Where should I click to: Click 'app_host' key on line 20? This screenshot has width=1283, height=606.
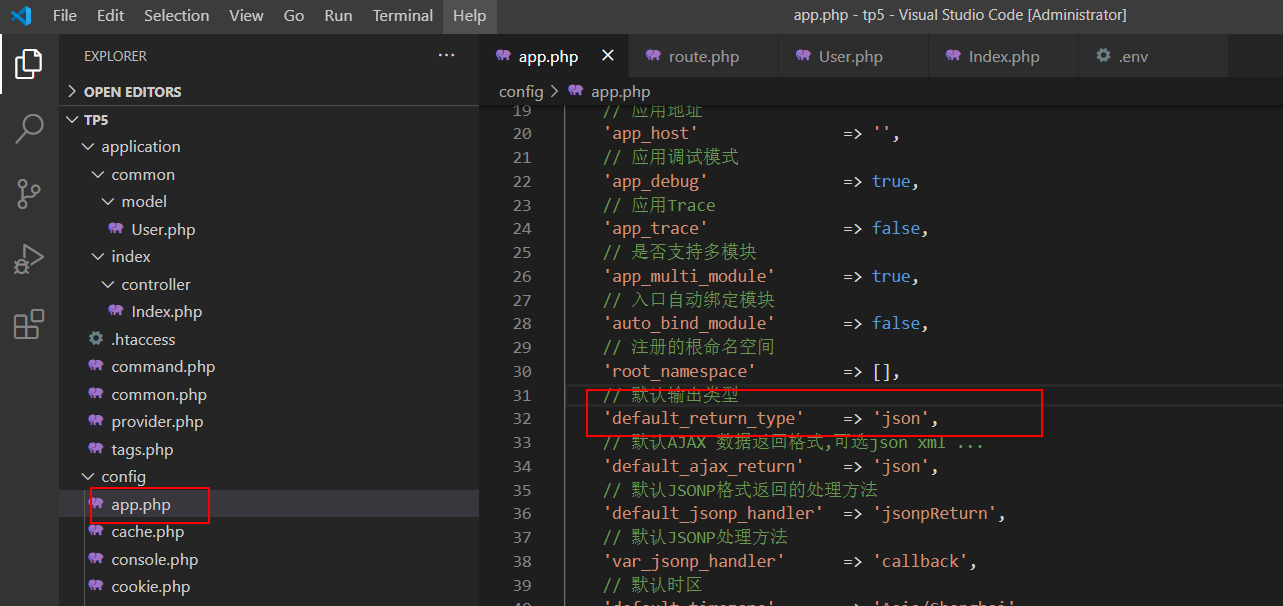coord(650,133)
